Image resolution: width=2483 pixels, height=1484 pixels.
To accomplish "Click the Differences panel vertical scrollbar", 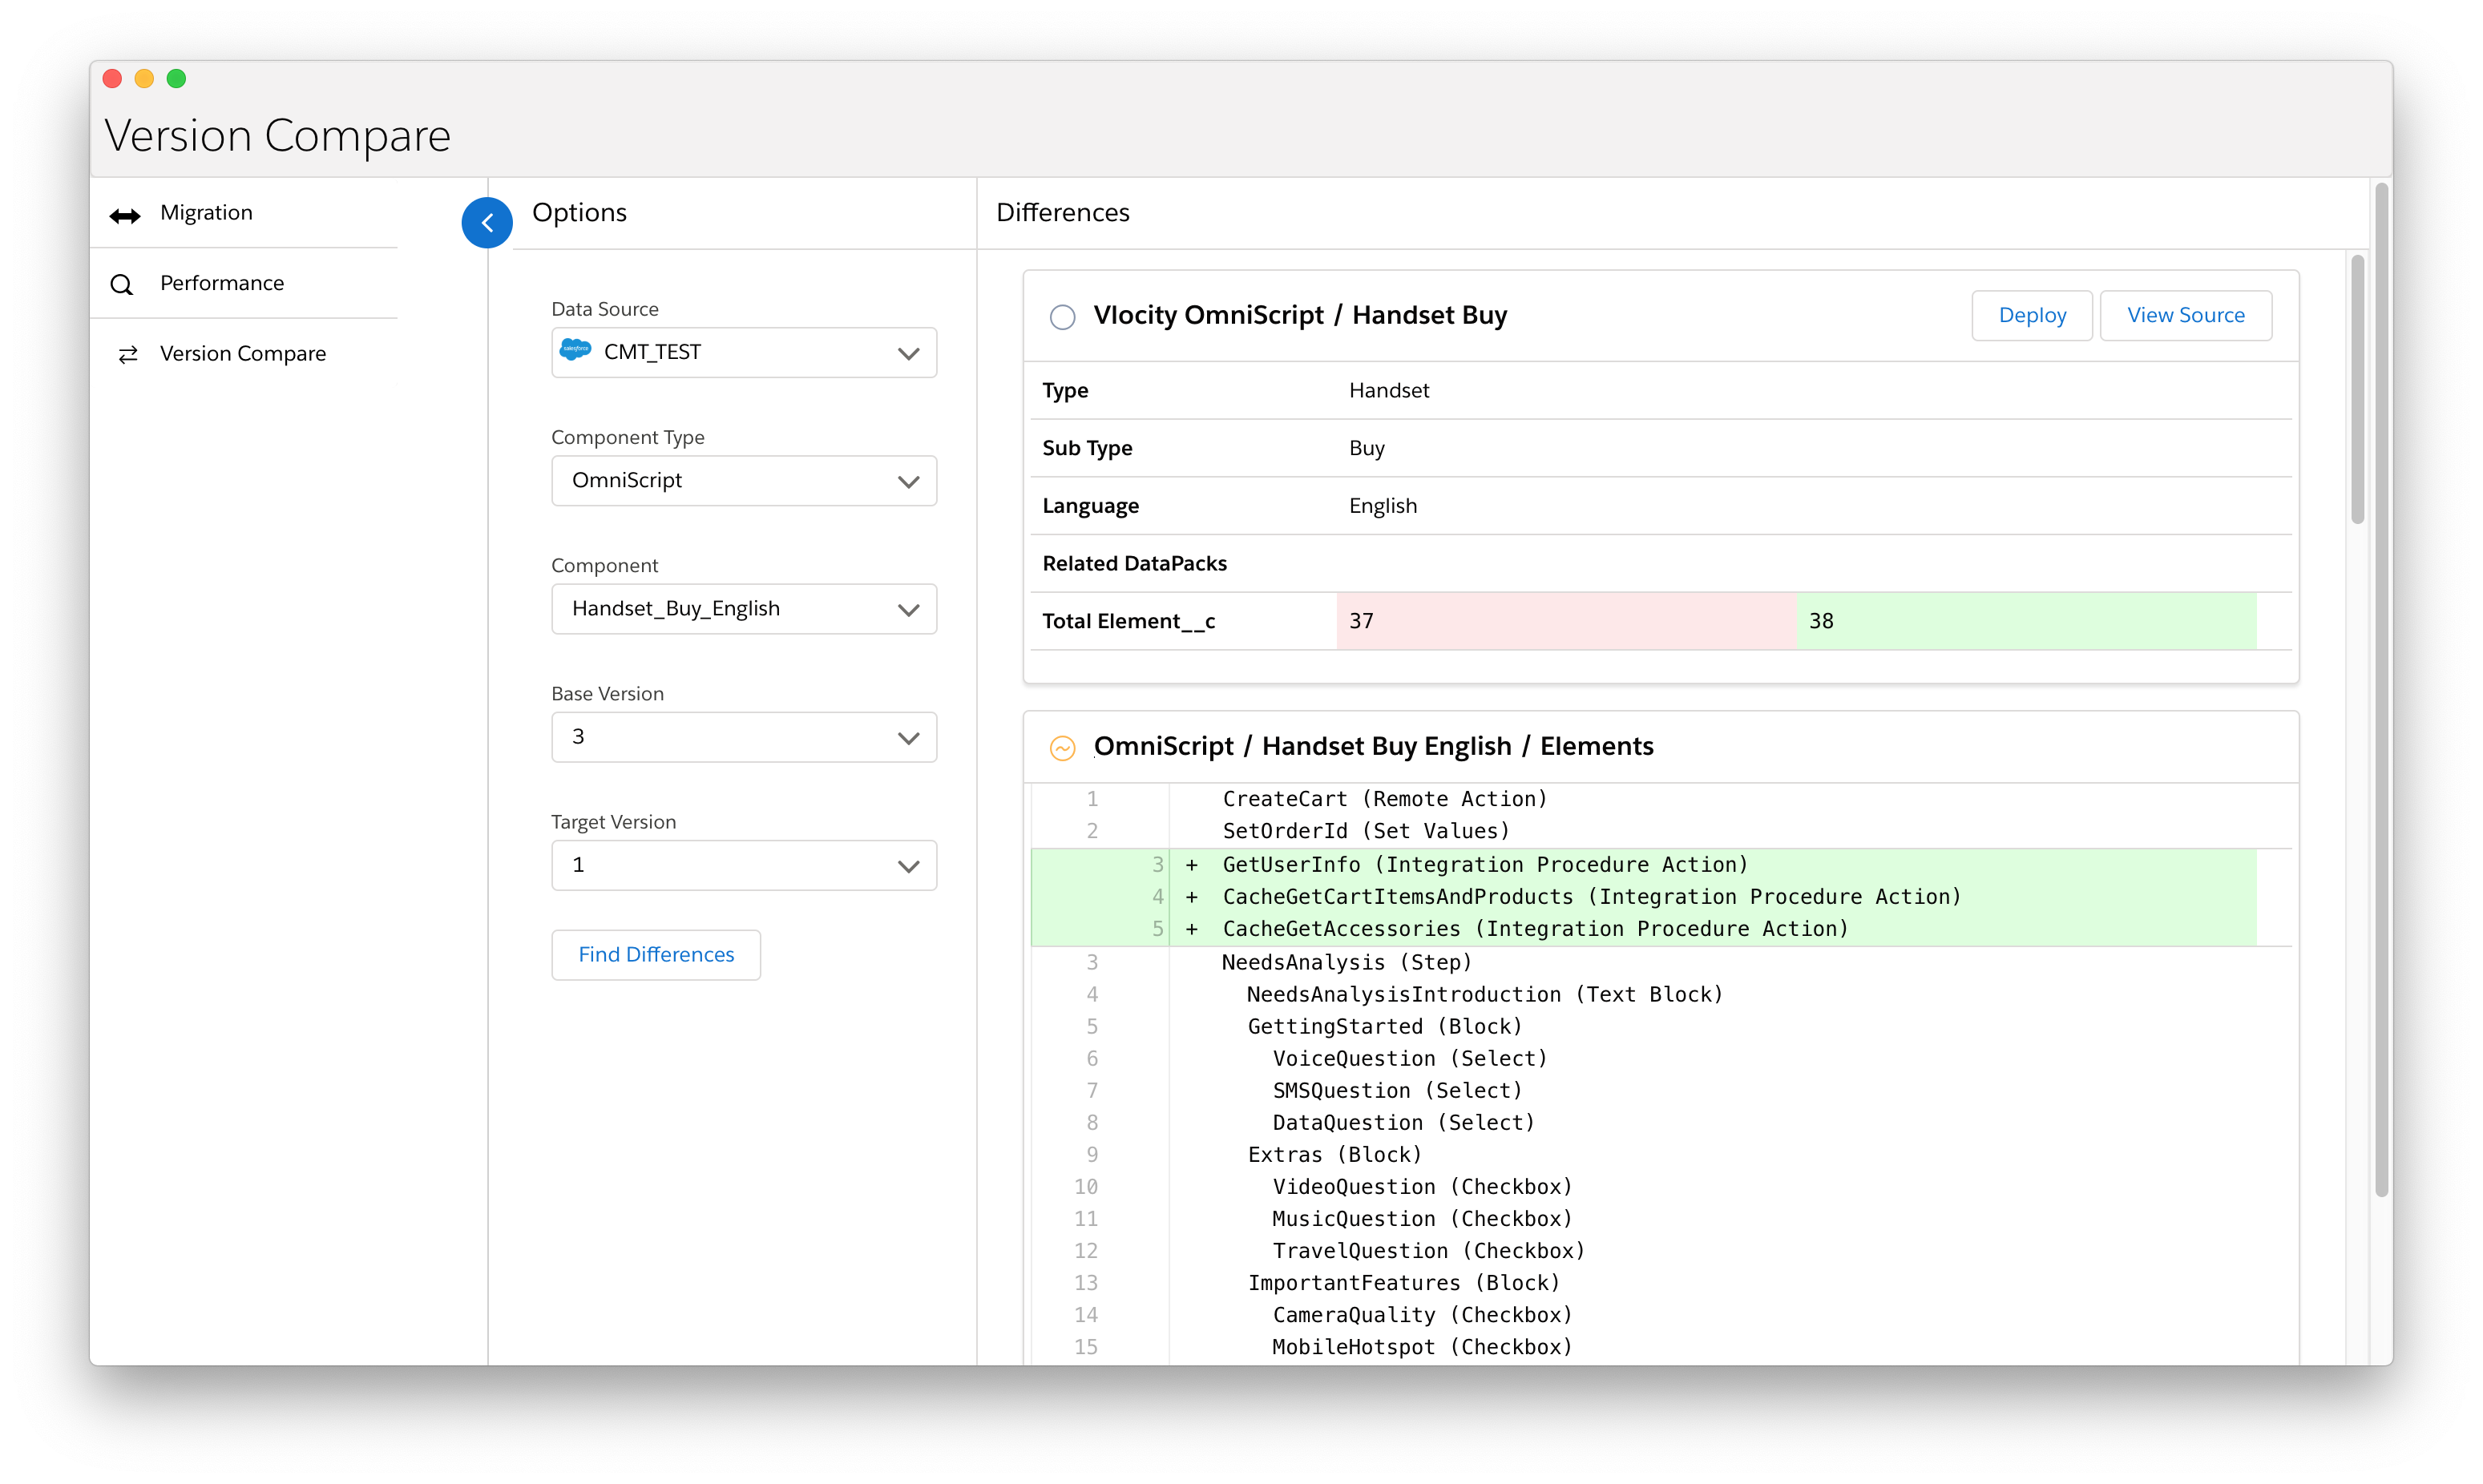I will [x=2357, y=390].
